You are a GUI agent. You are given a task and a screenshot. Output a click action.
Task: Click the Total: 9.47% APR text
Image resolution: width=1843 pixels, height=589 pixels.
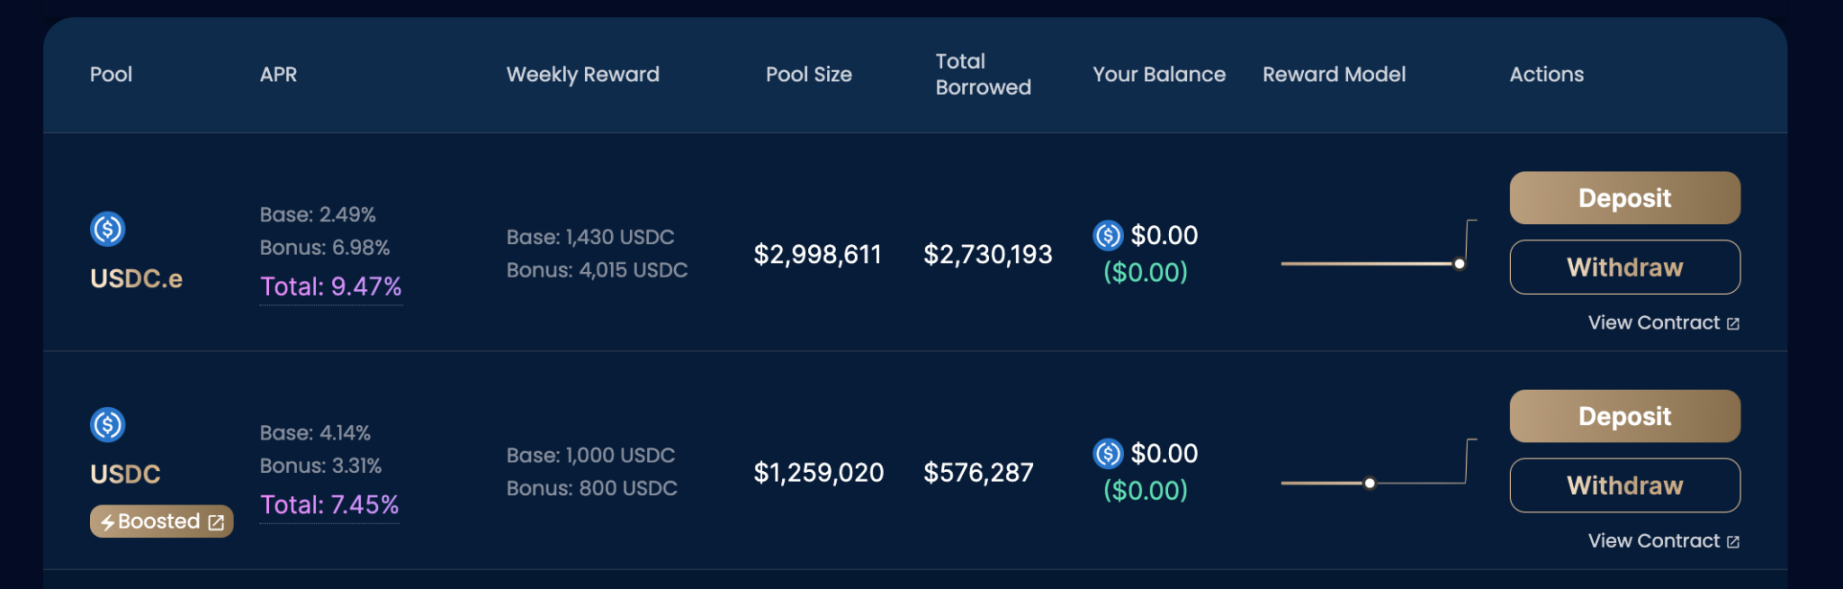pos(331,287)
